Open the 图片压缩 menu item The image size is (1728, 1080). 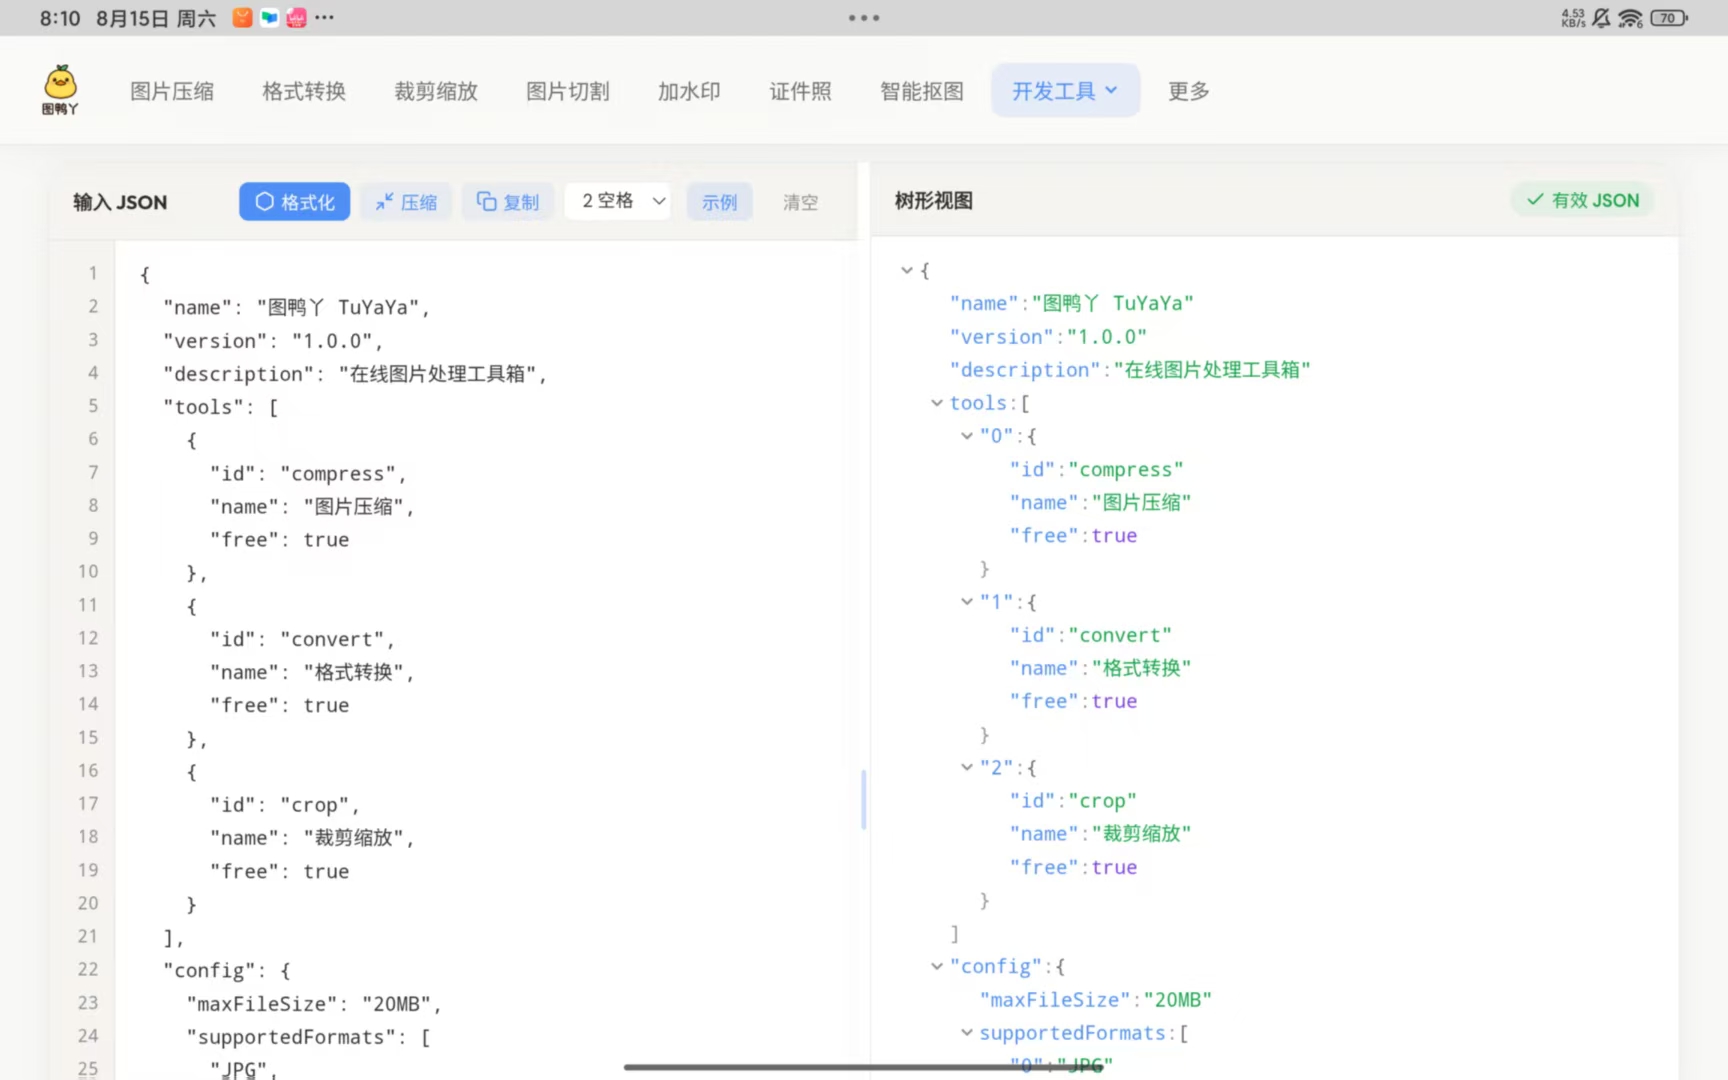click(172, 91)
